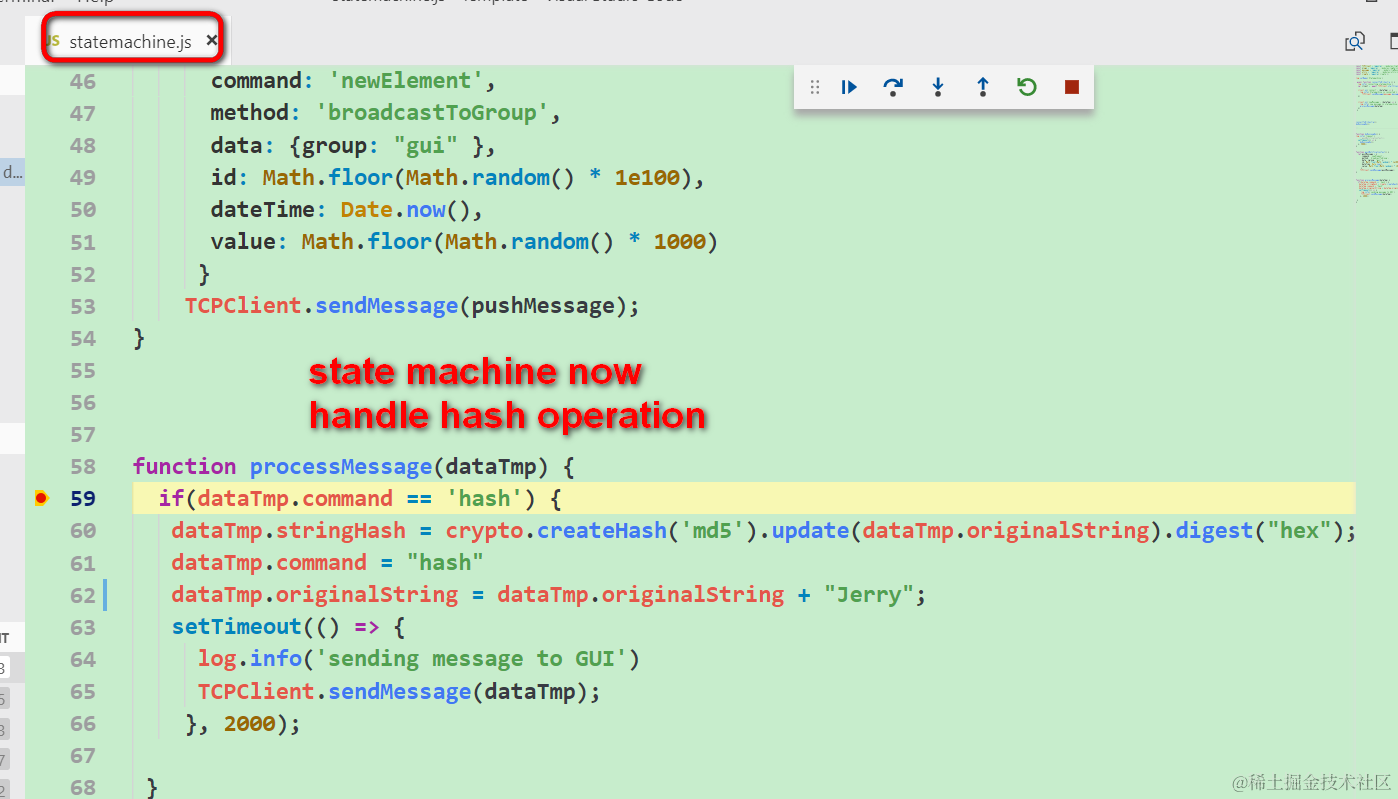Click the function keyword on line 58
This screenshot has width=1398, height=799.
(185, 466)
